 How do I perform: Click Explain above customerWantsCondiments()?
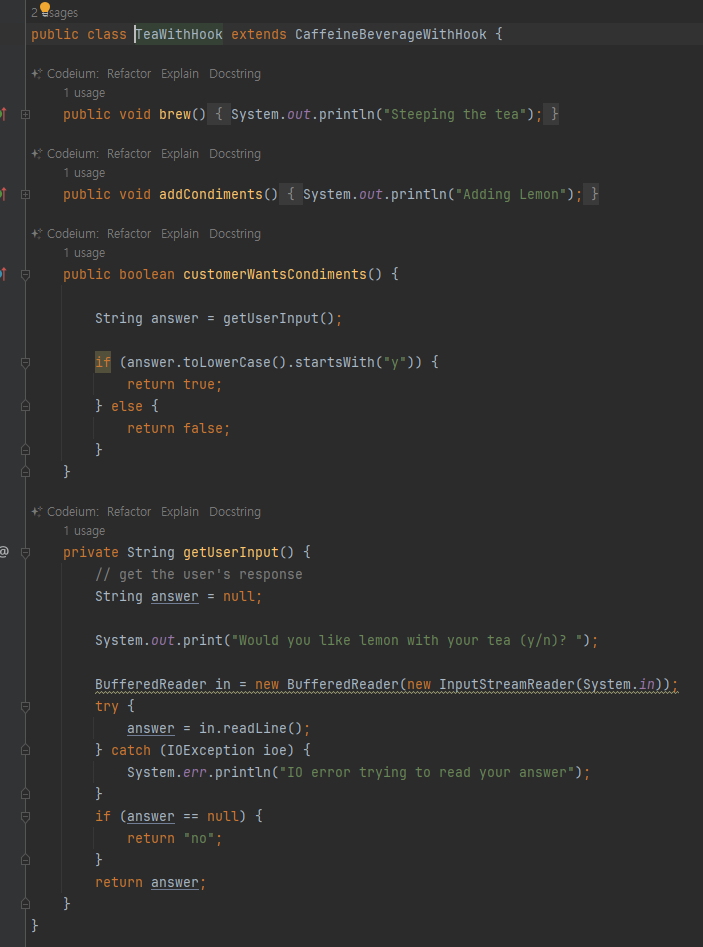(x=179, y=234)
